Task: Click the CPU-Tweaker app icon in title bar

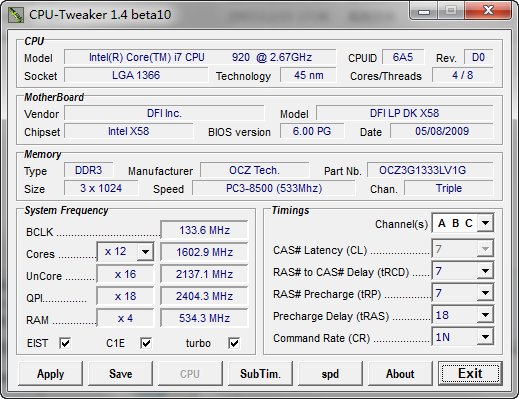Action: pos(16,15)
